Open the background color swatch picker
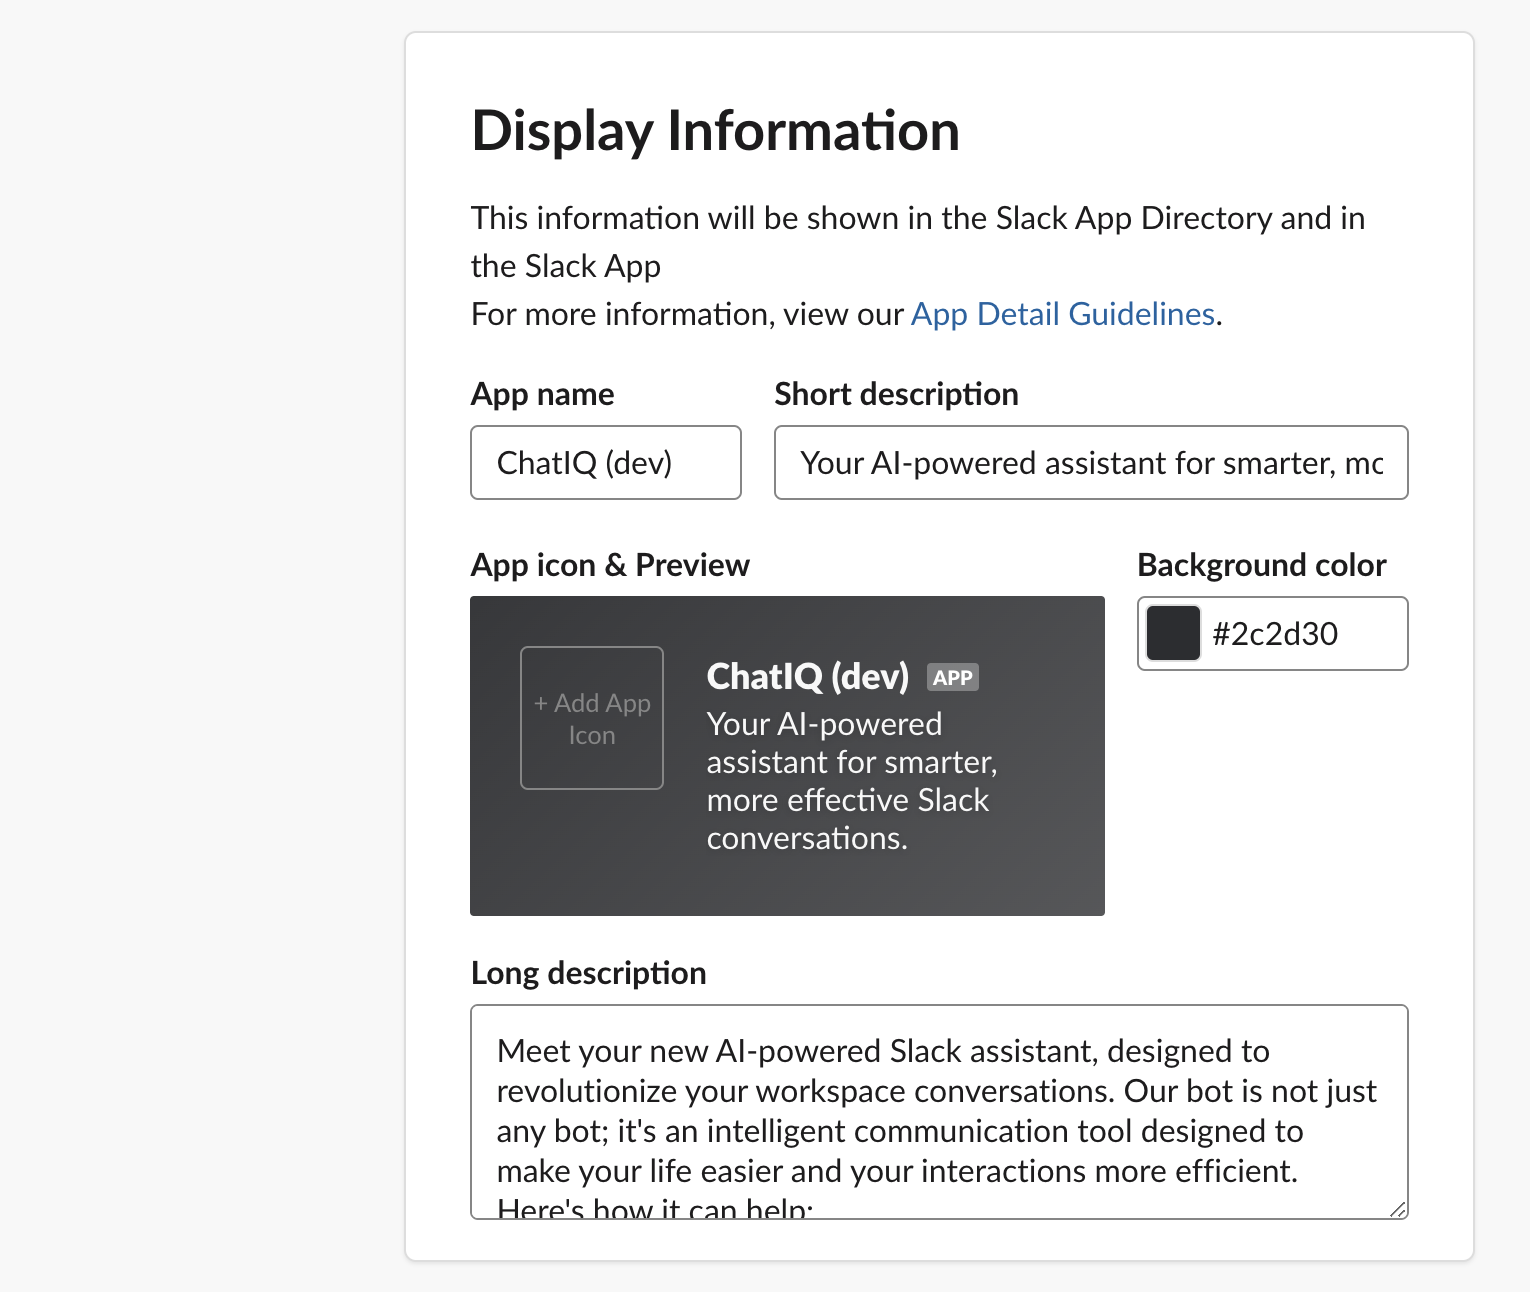Image resolution: width=1530 pixels, height=1292 pixels. (1173, 634)
